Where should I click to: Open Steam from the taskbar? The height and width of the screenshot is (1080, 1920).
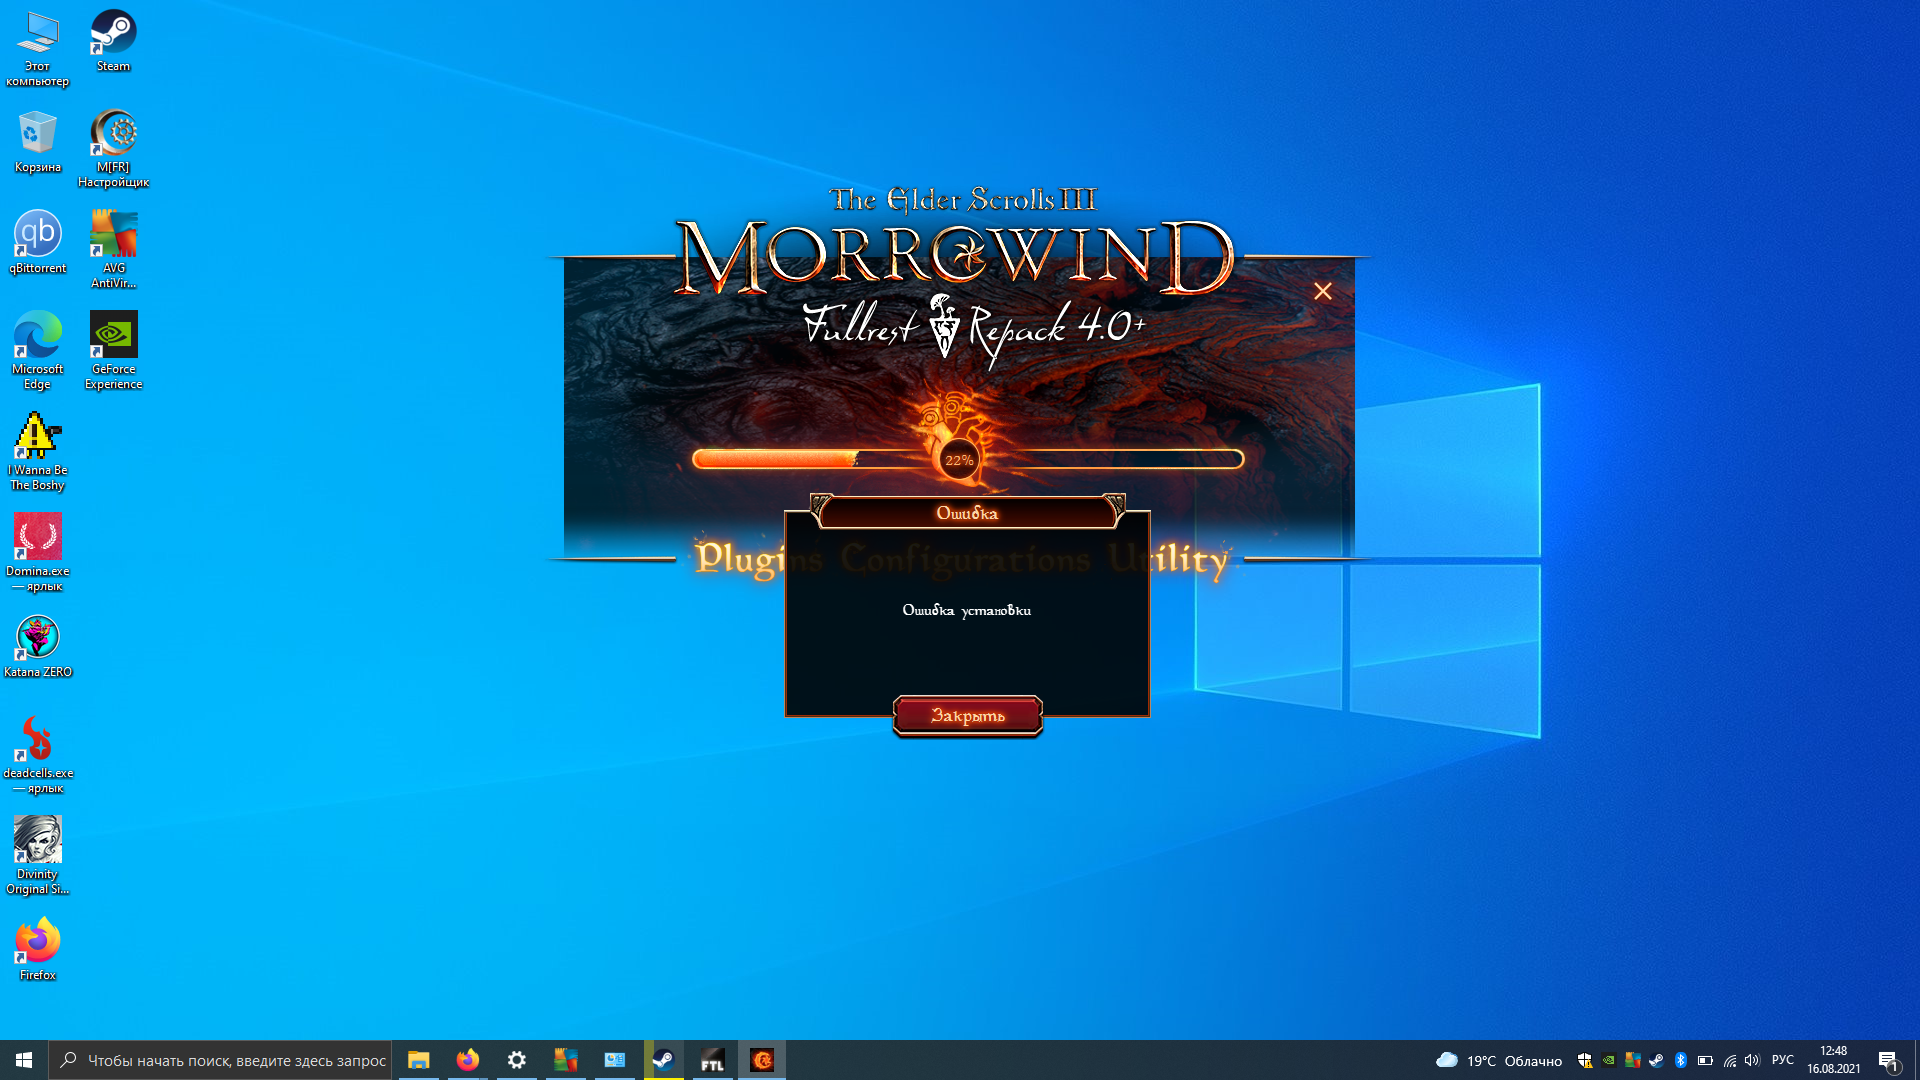(x=663, y=1060)
